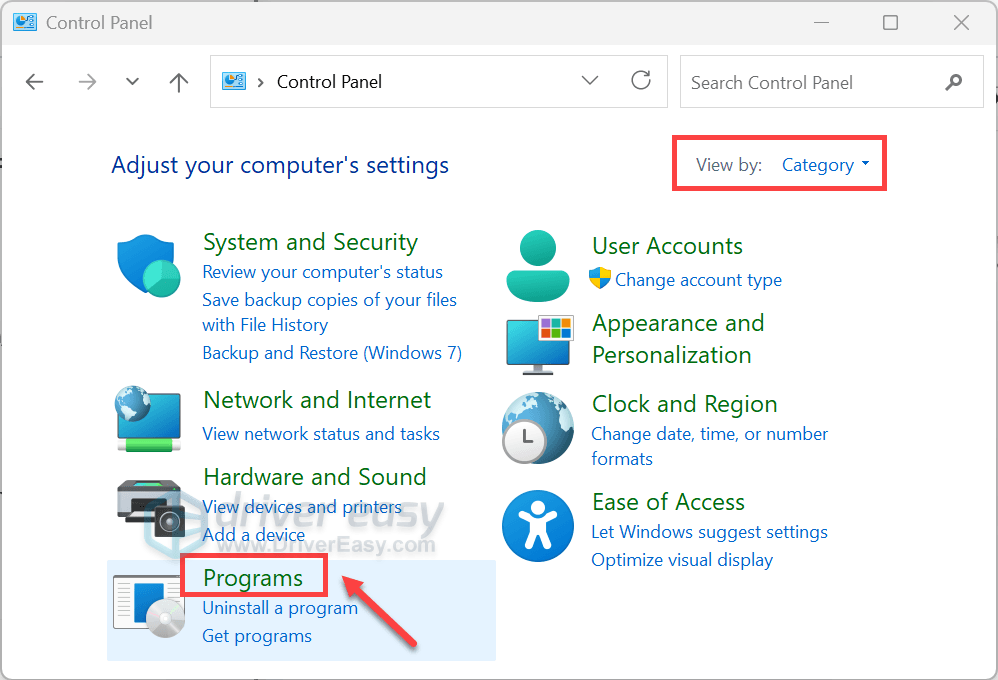Navigate back with the back arrow

click(34, 82)
